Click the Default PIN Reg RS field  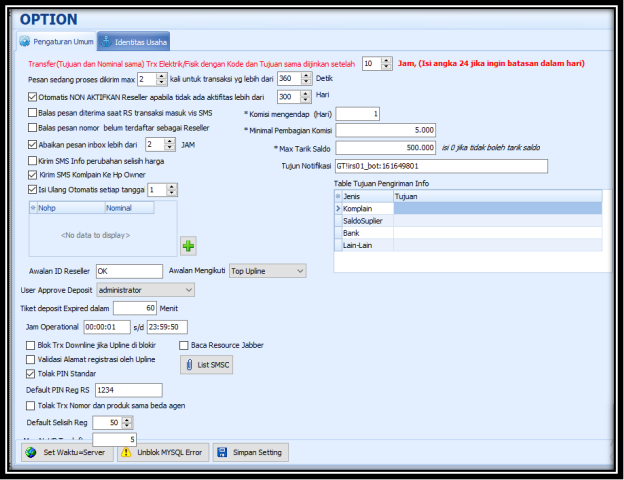127,390
